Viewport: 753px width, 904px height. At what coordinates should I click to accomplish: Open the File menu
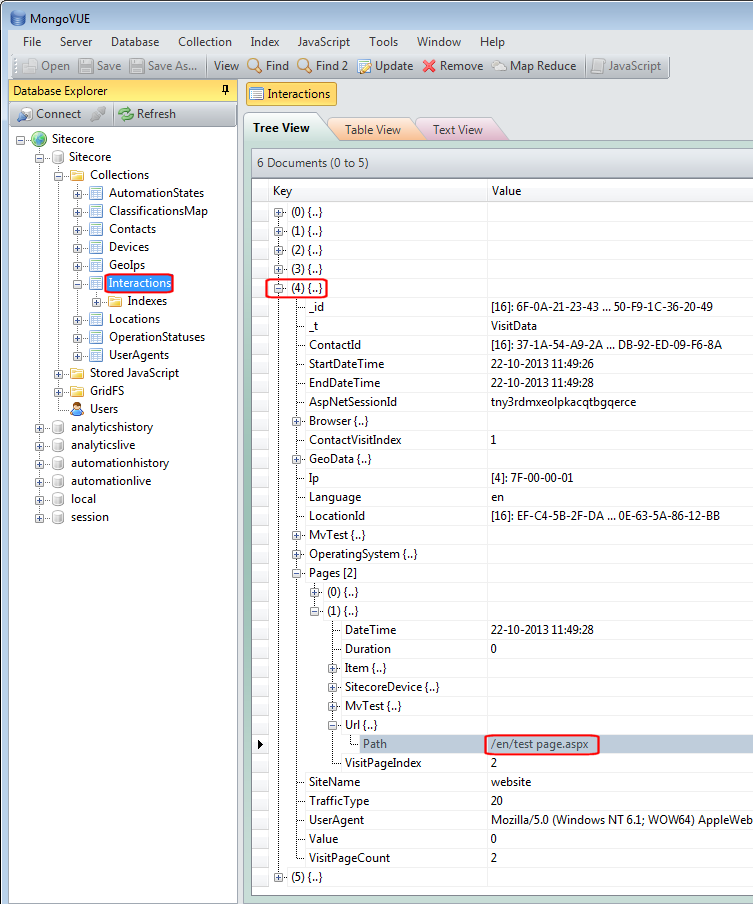[x=32, y=42]
